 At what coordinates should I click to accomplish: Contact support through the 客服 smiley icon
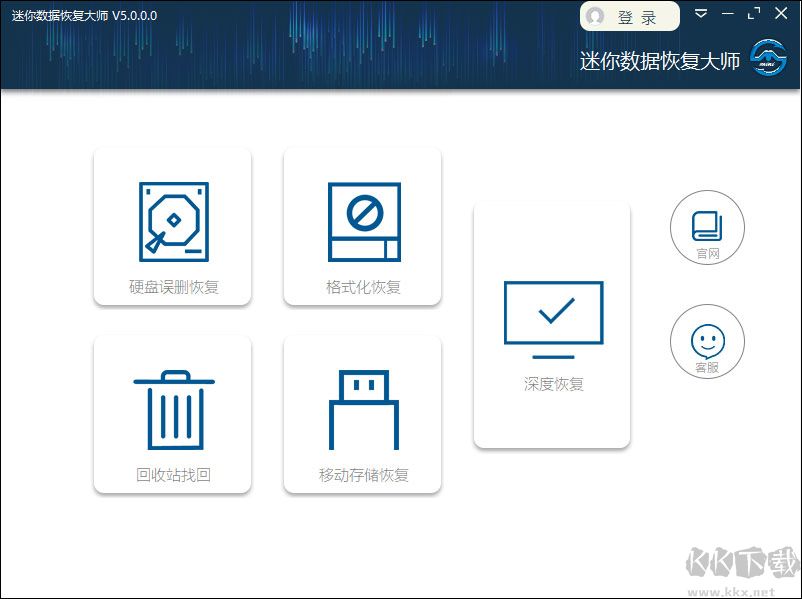[707, 341]
